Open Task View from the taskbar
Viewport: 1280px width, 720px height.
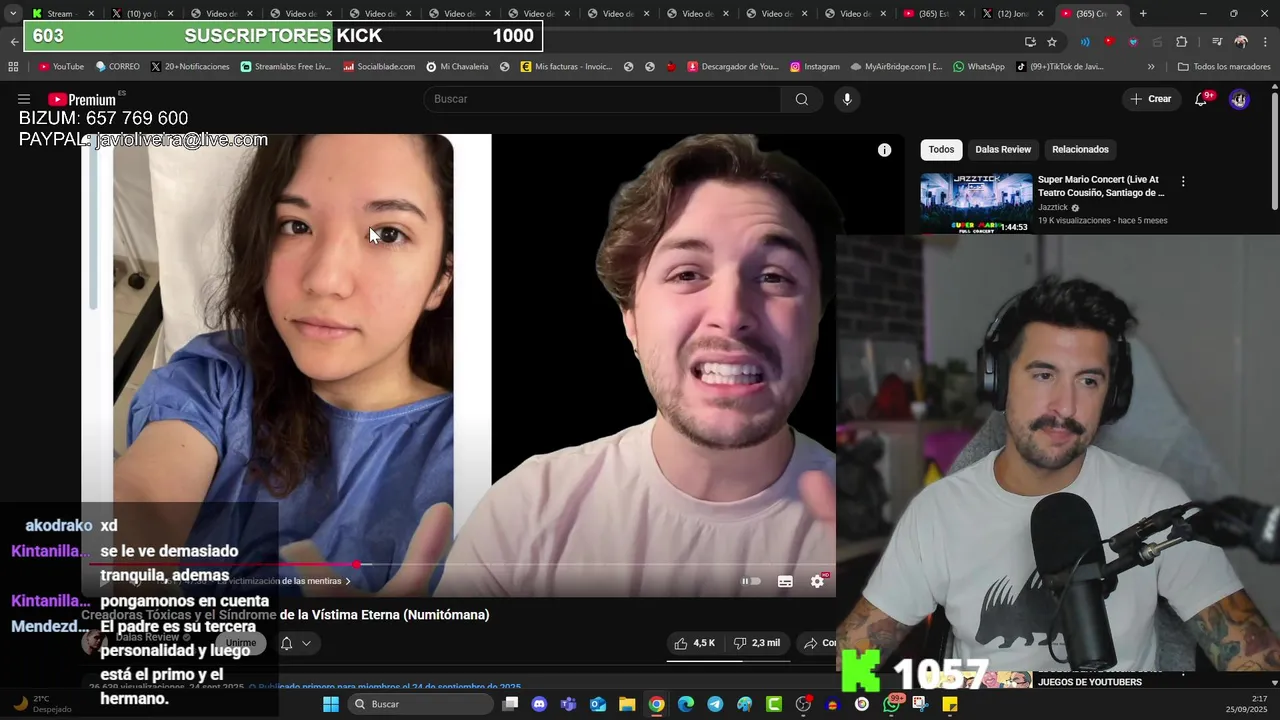coord(510,704)
